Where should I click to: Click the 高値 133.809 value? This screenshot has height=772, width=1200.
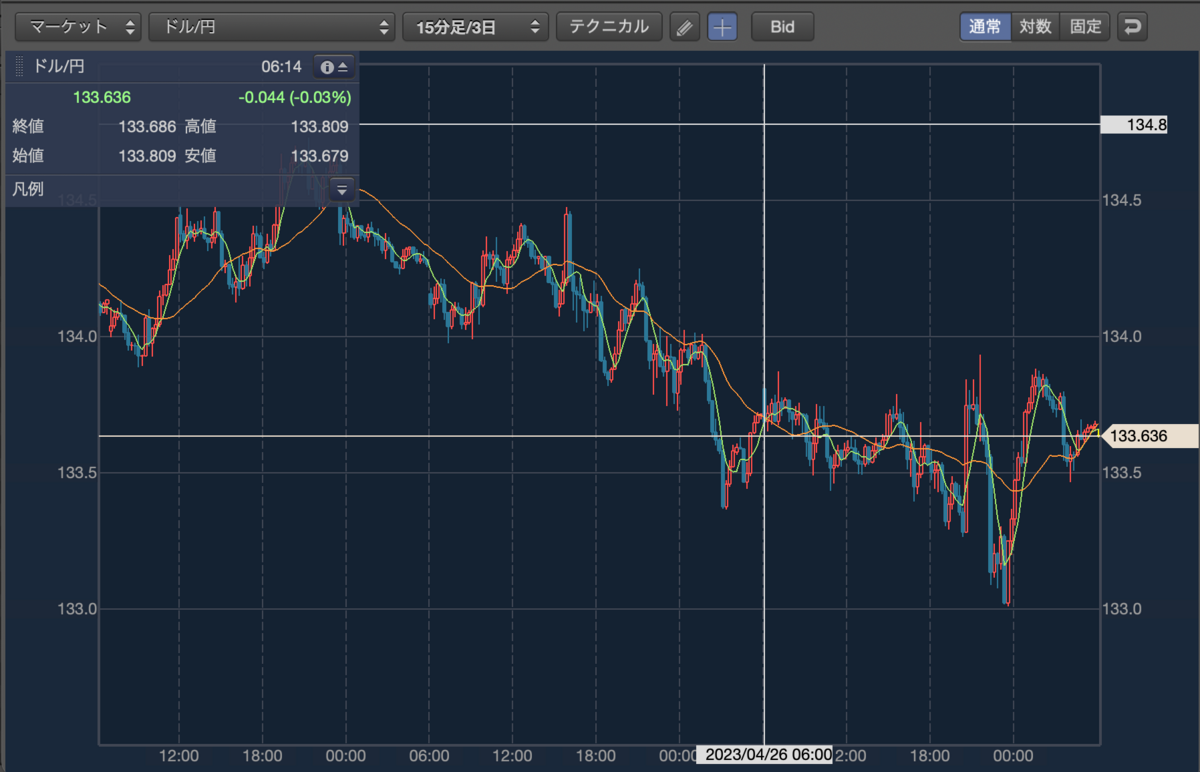pos(319,127)
